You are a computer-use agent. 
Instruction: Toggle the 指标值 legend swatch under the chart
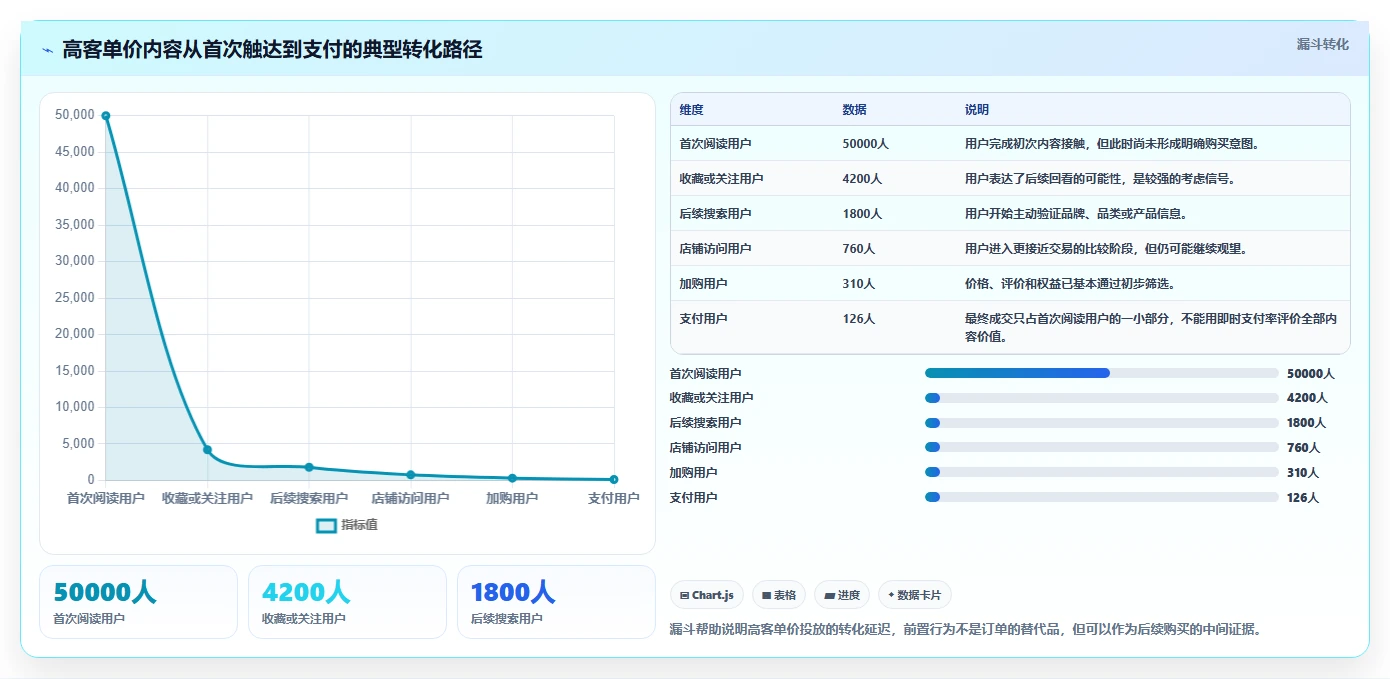click(326, 525)
